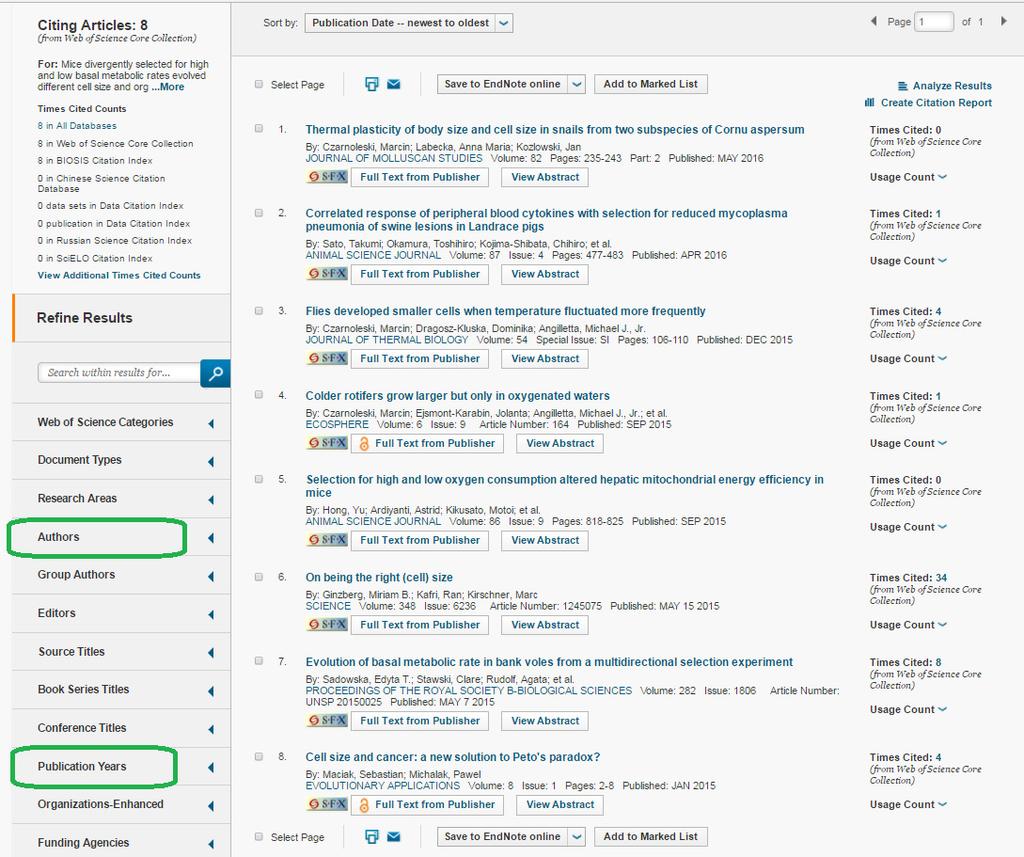Click in Search within results field
Image resolution: width=1024 pixels, height=857 pixels.
point(119,373)
